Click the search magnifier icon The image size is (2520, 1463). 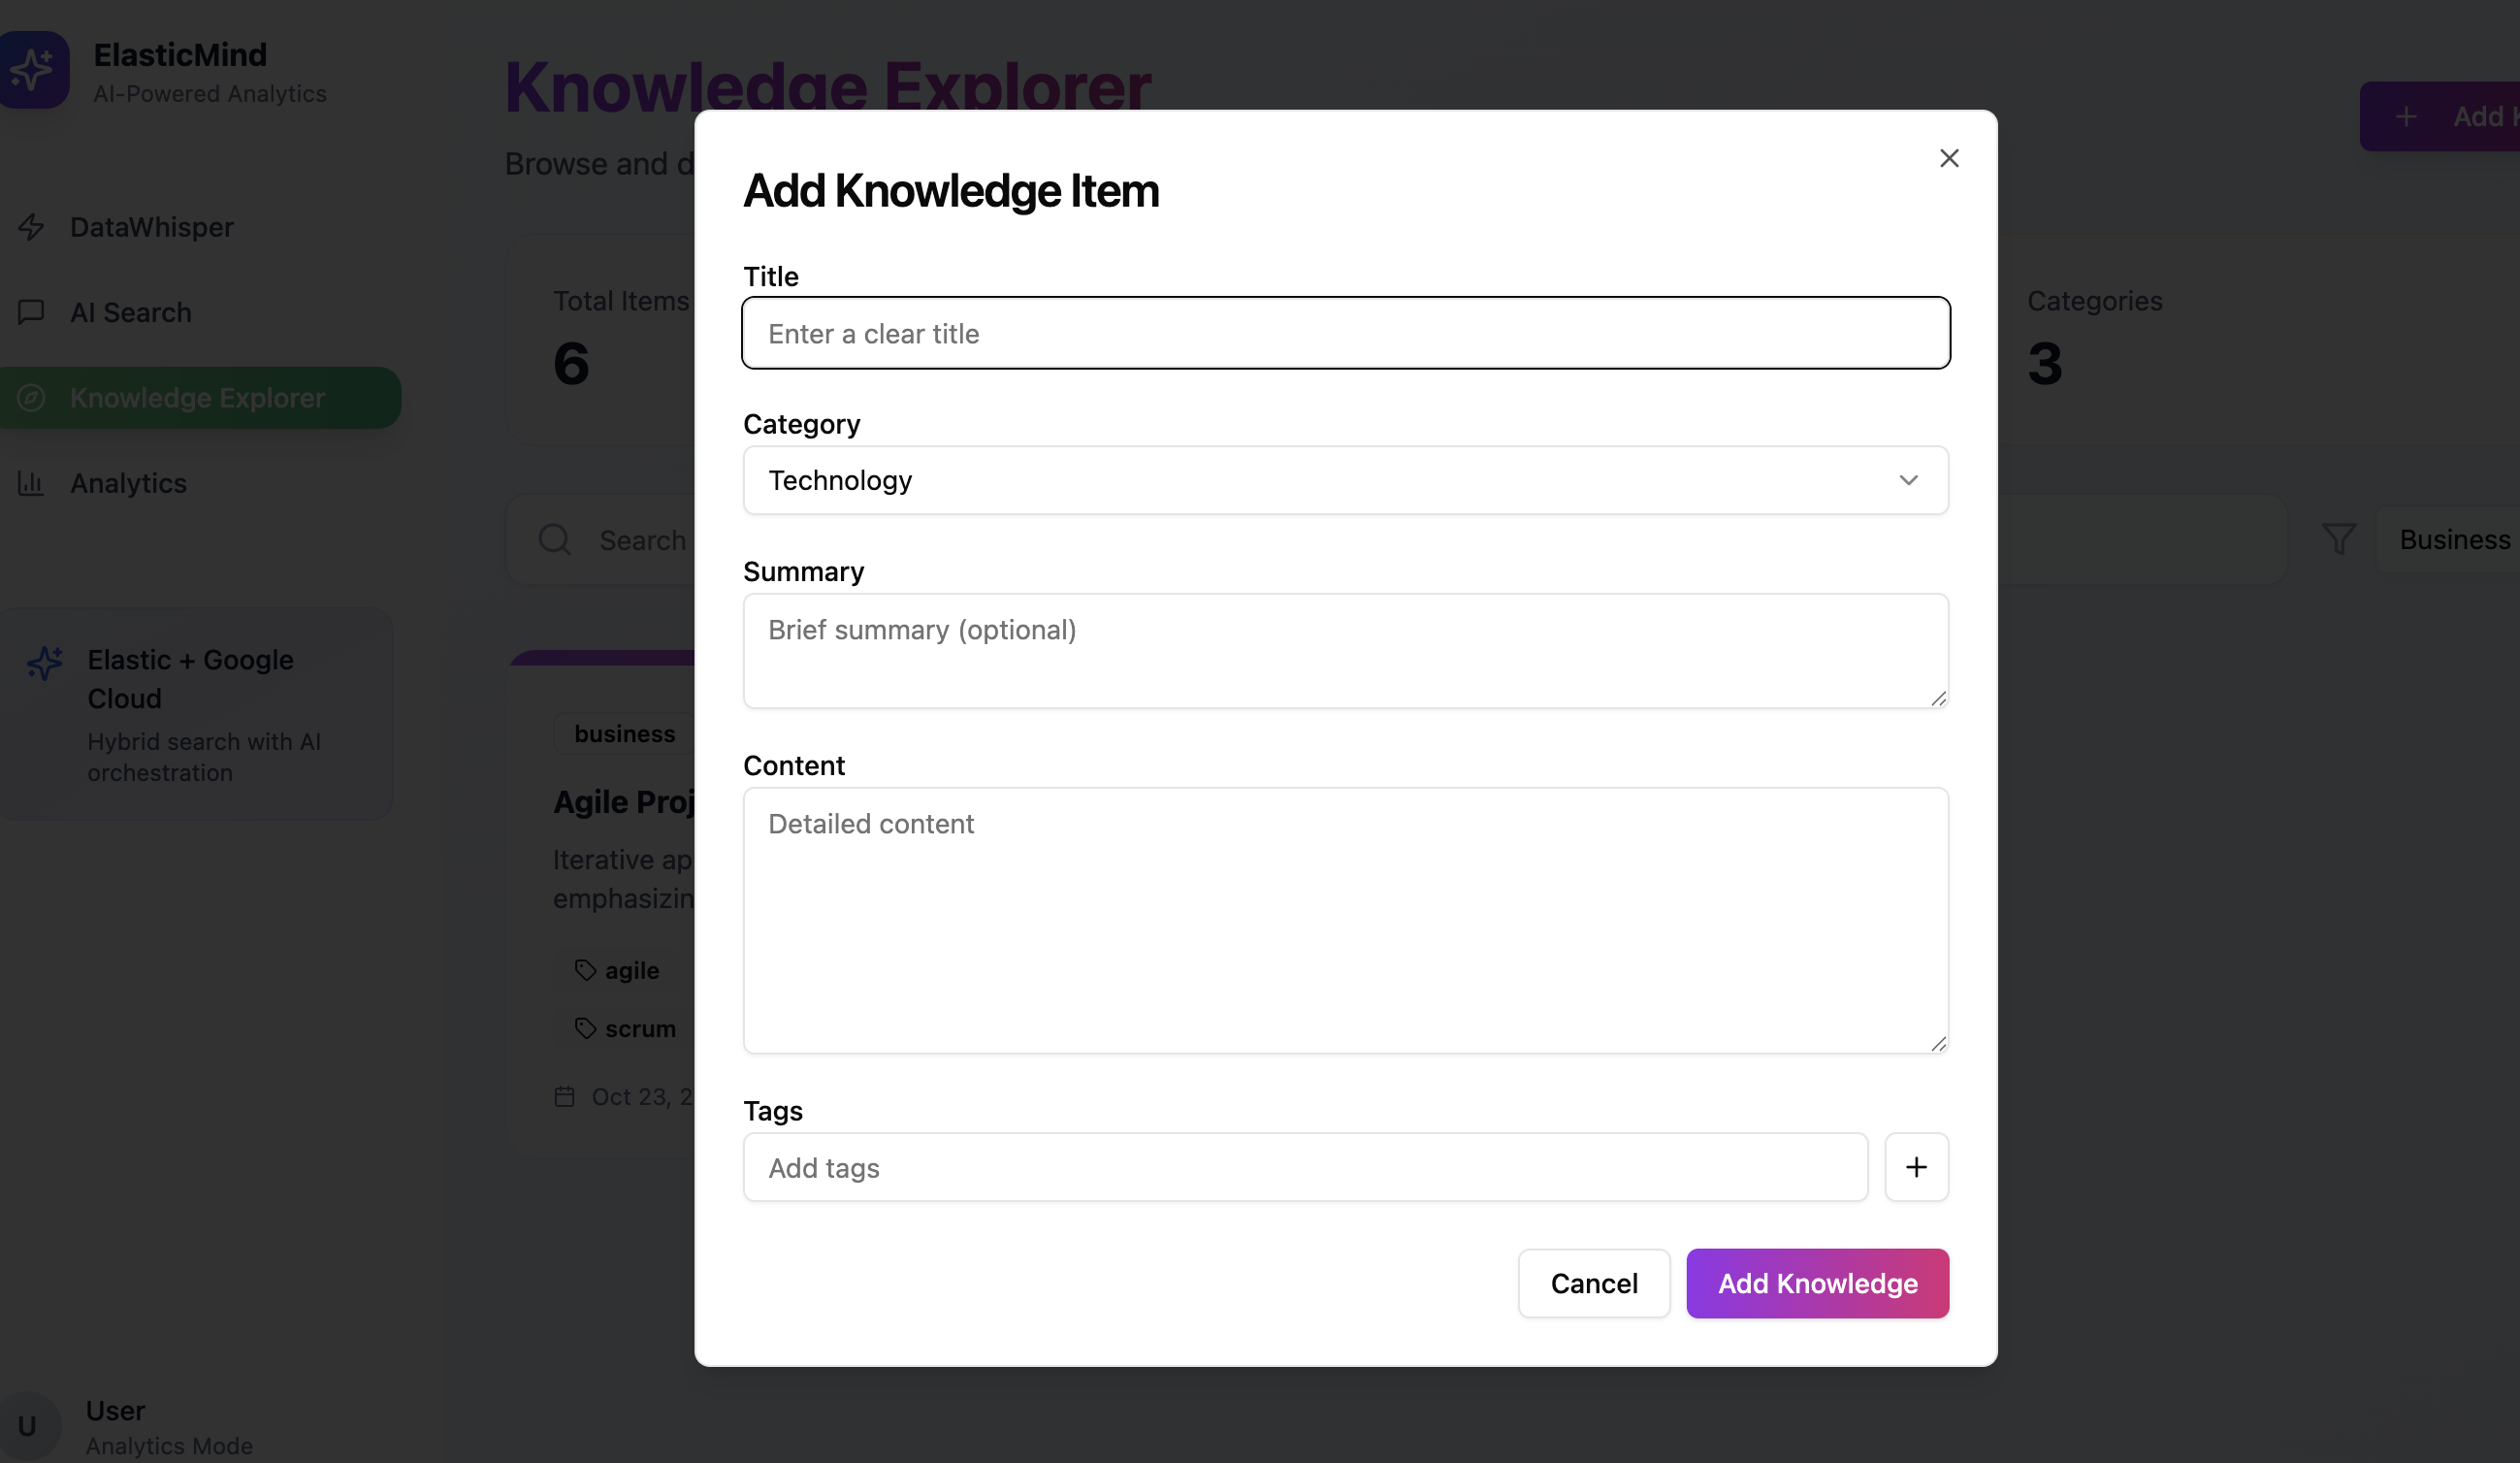click(x=555, y=540)
